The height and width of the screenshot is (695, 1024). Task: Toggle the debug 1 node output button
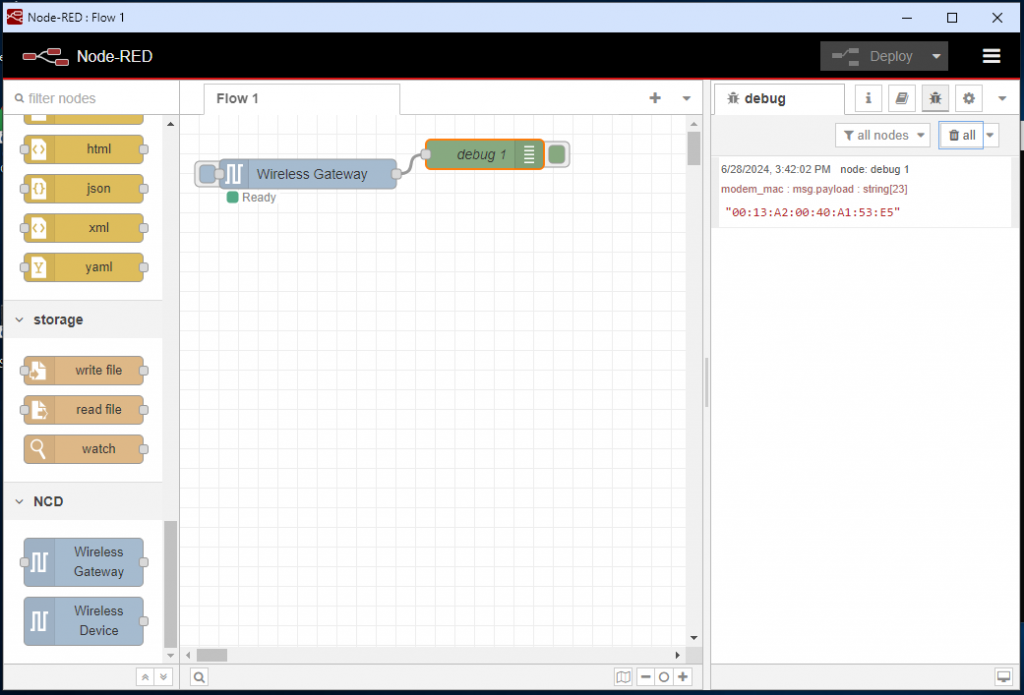coord(556,155)
